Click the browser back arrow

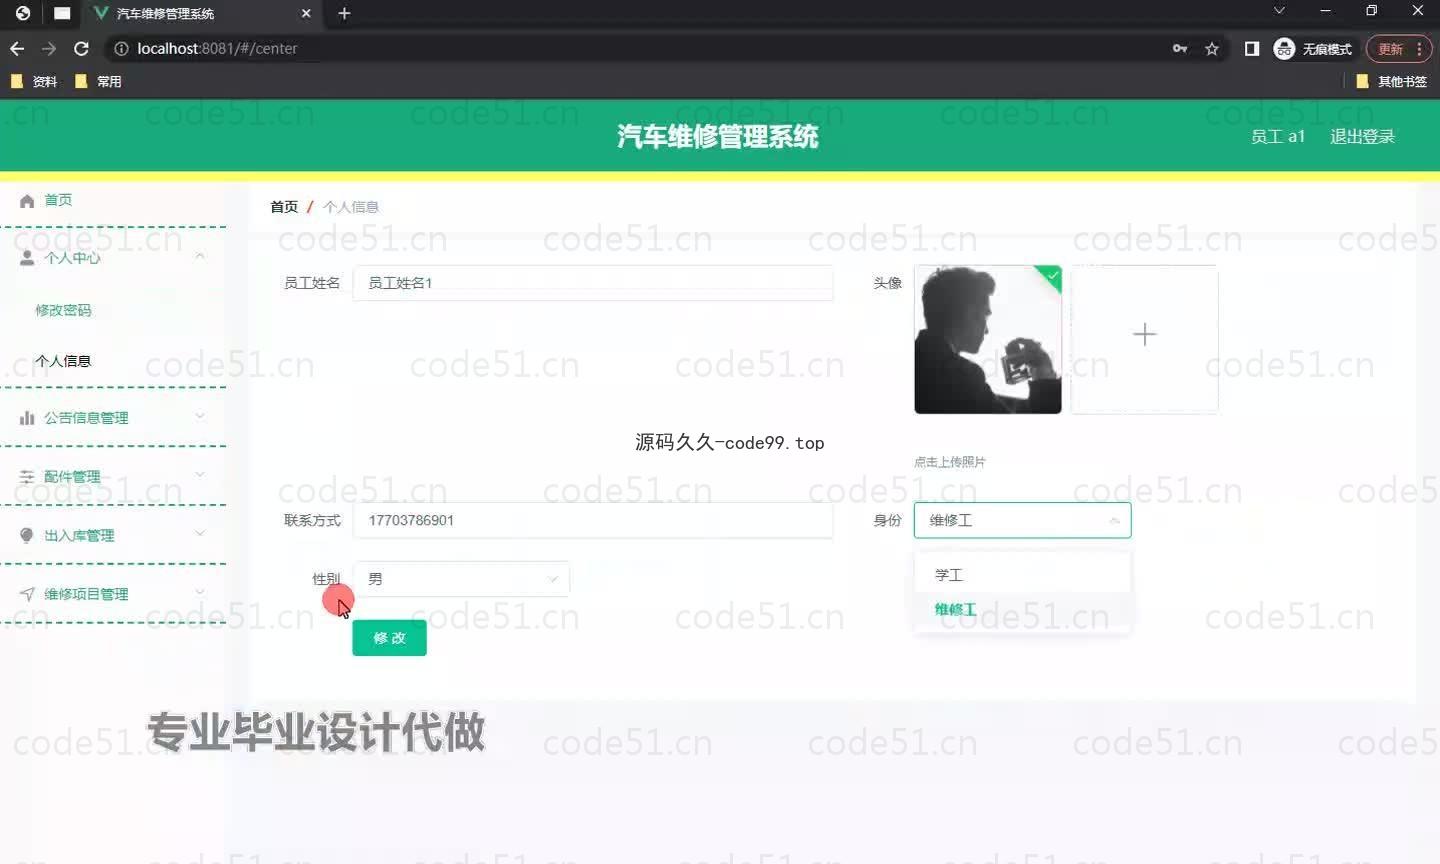(x=17, y=48)
